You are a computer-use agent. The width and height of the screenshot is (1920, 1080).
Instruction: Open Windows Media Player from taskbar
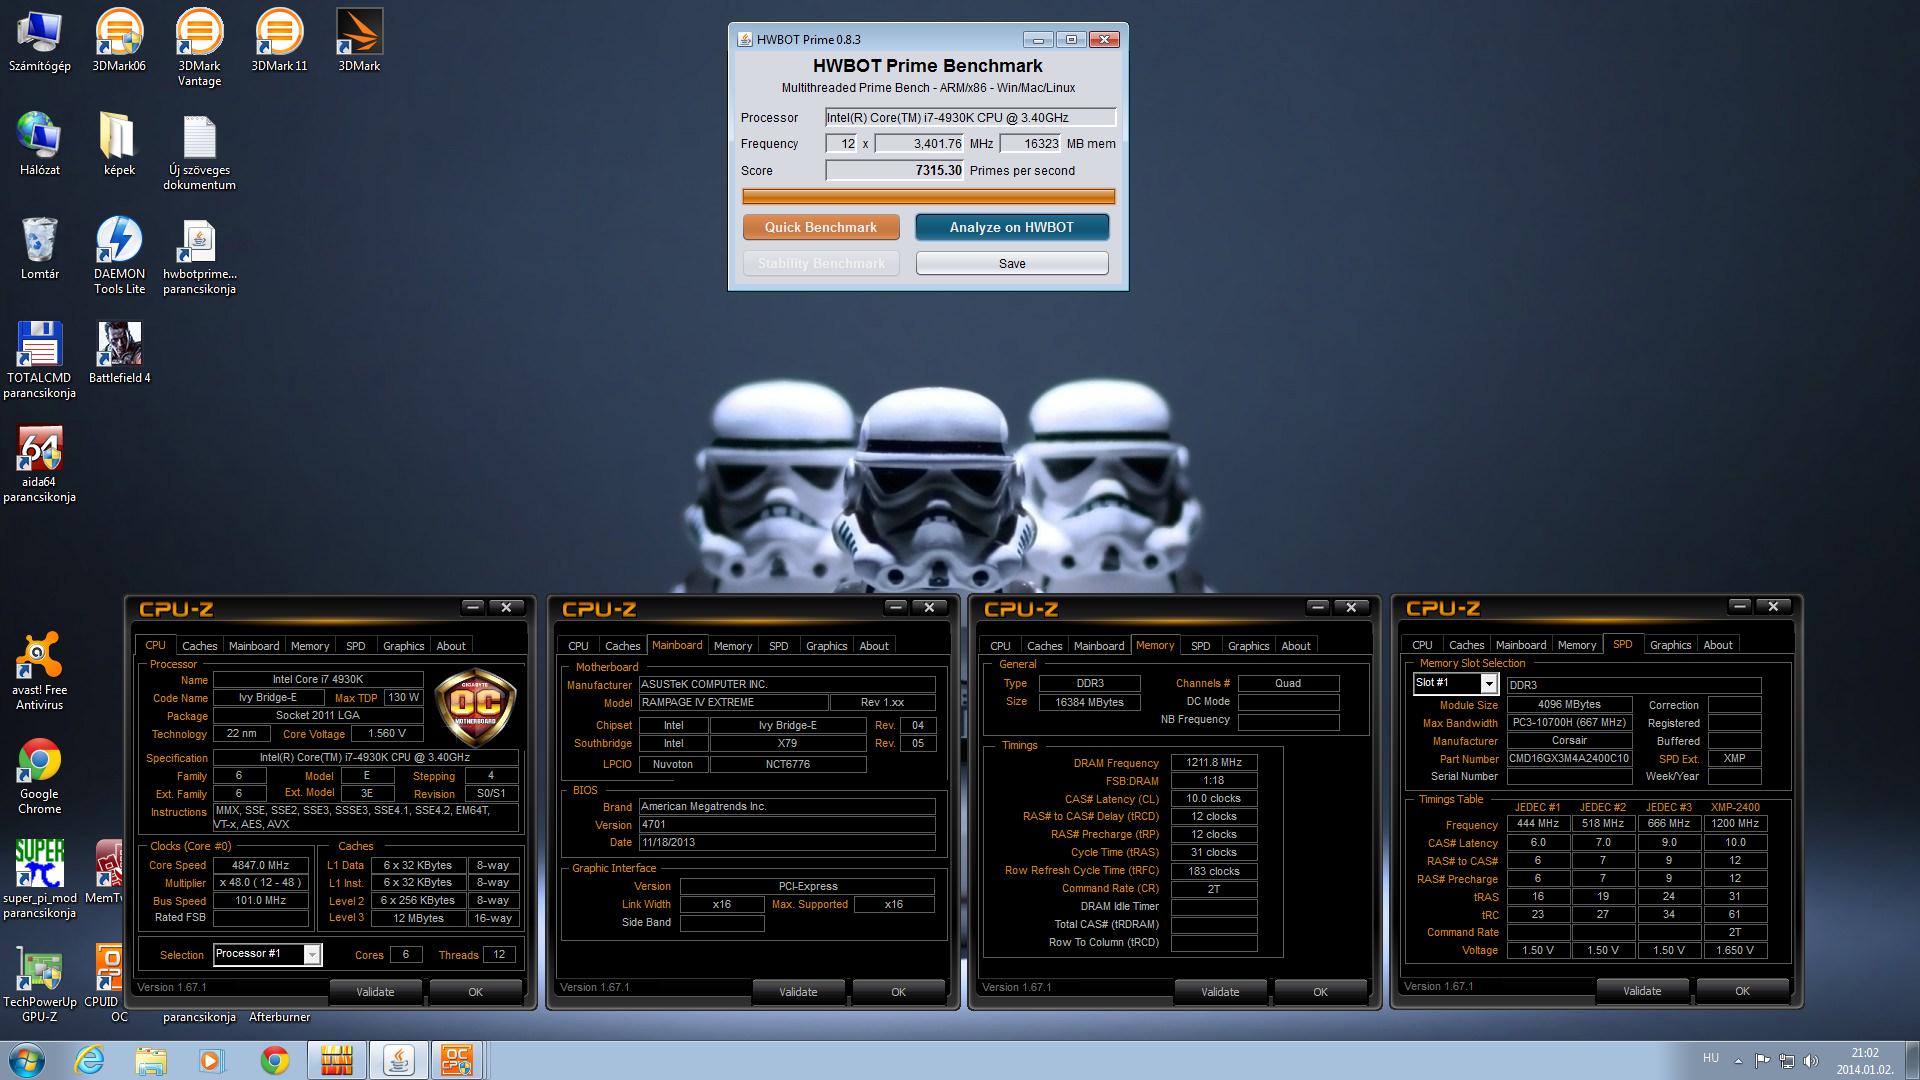pyautogui.click(x=212, y=1060)
